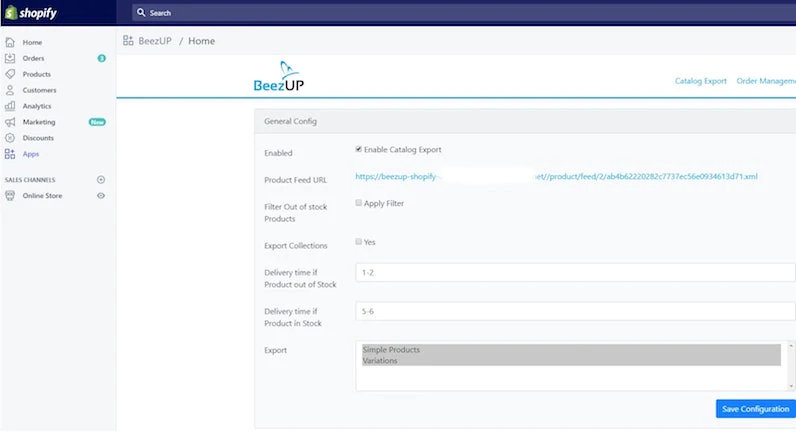
Task: Click the Marketing megaphone icon
Action: pos(10,122)
